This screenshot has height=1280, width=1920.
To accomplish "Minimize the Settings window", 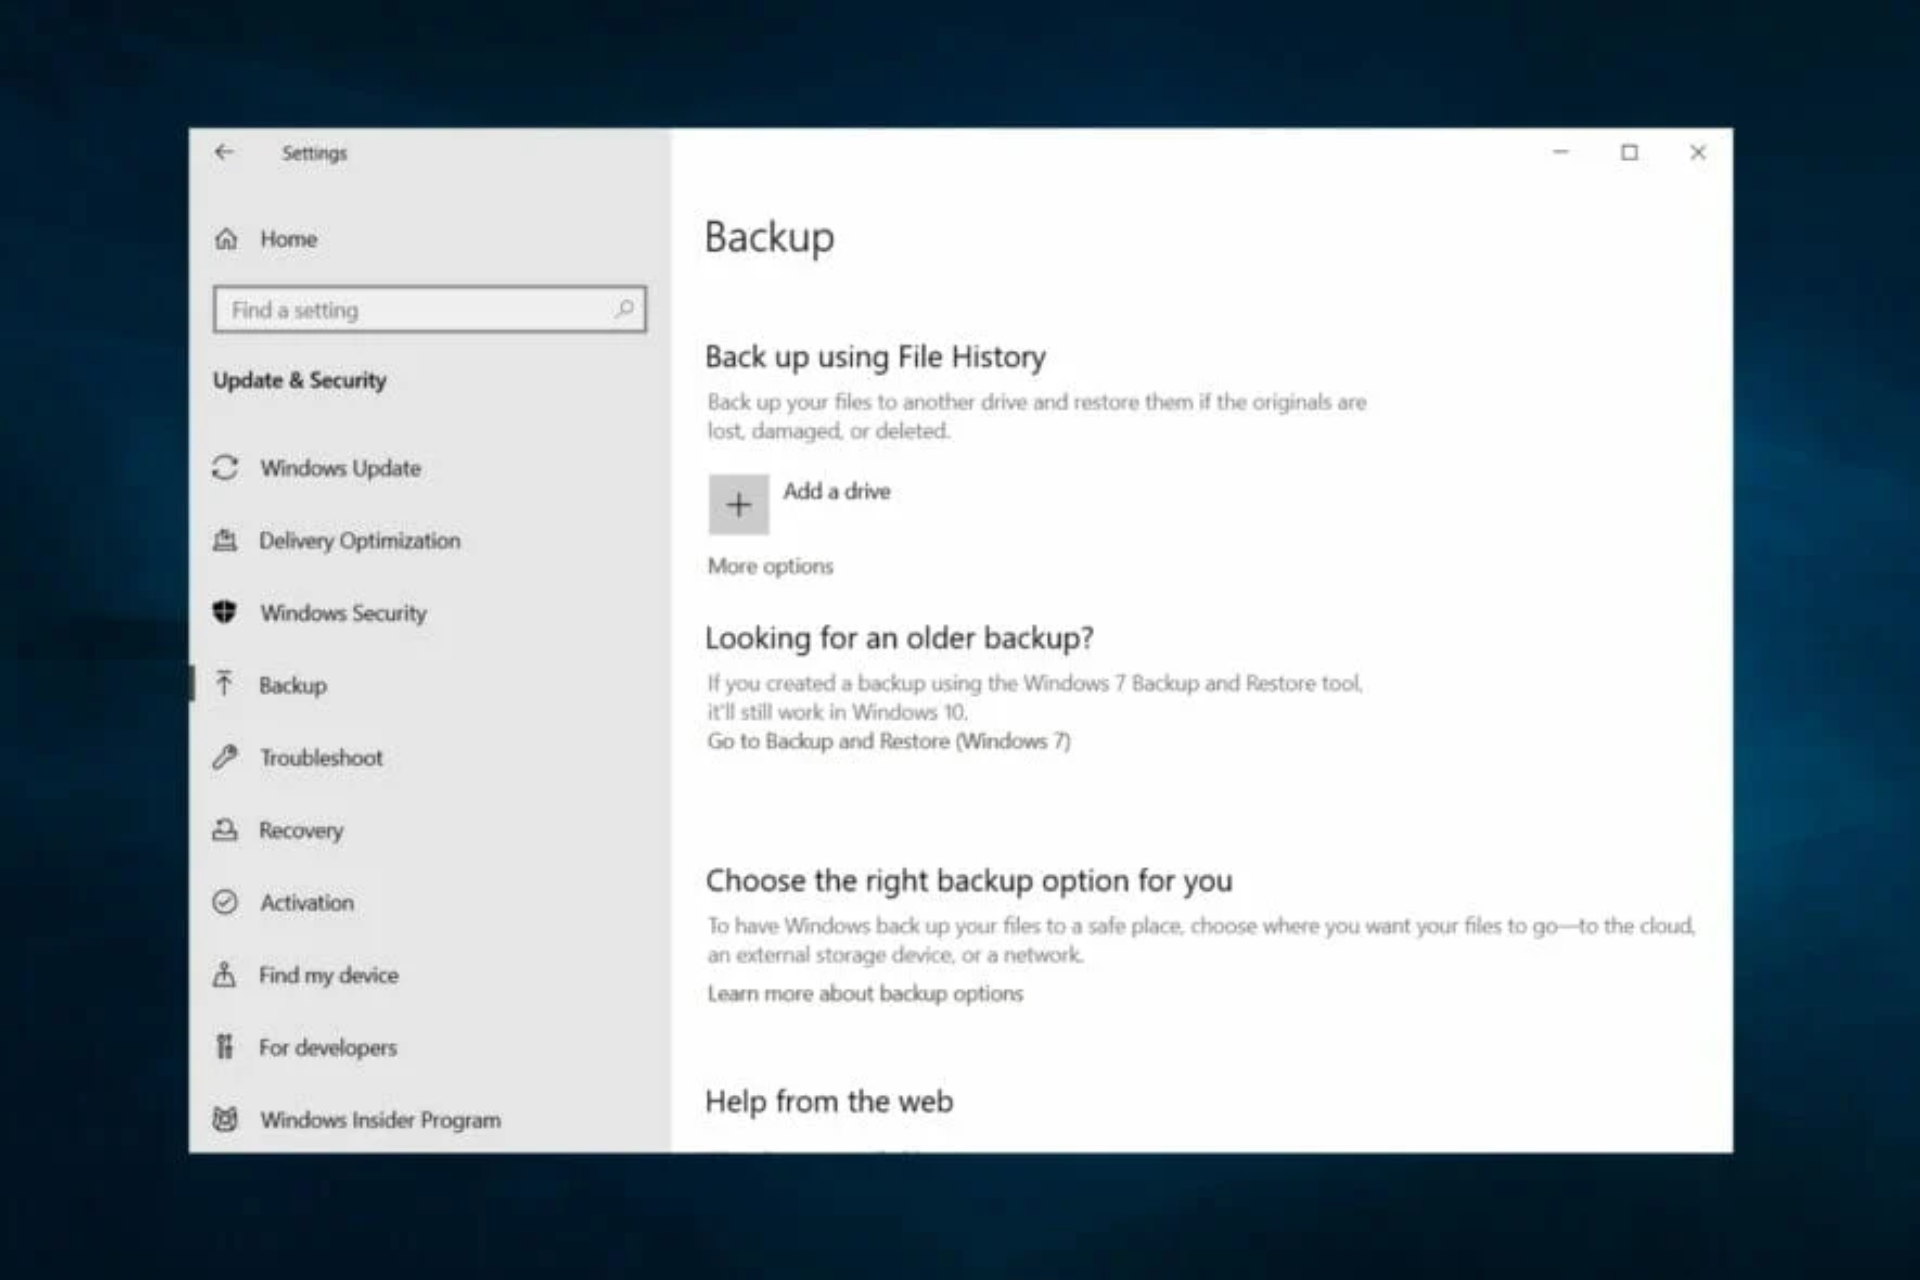I will 1561,152.
